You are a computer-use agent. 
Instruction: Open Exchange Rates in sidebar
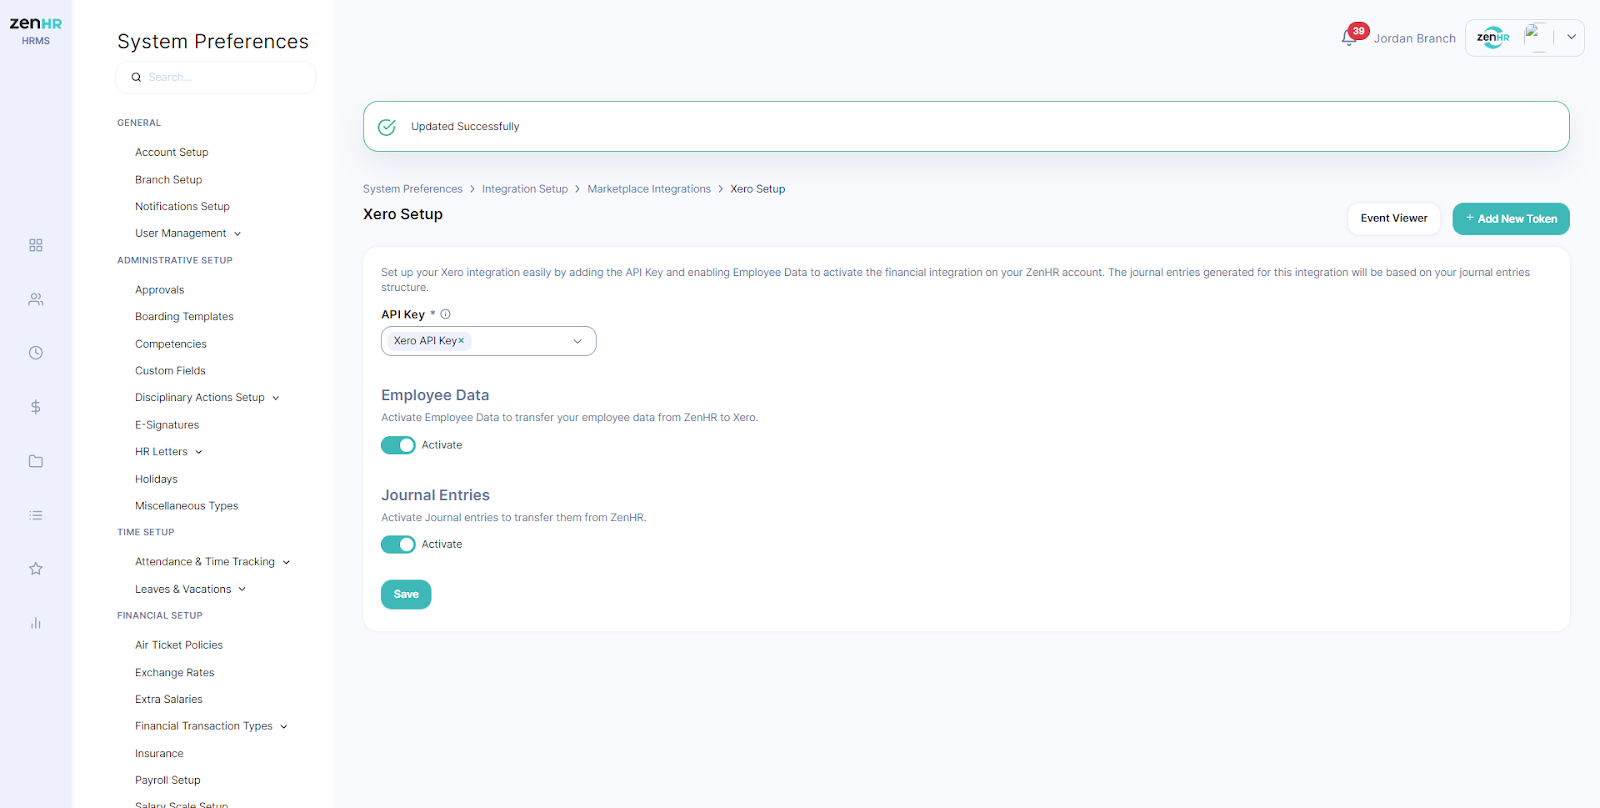[175, 673]
